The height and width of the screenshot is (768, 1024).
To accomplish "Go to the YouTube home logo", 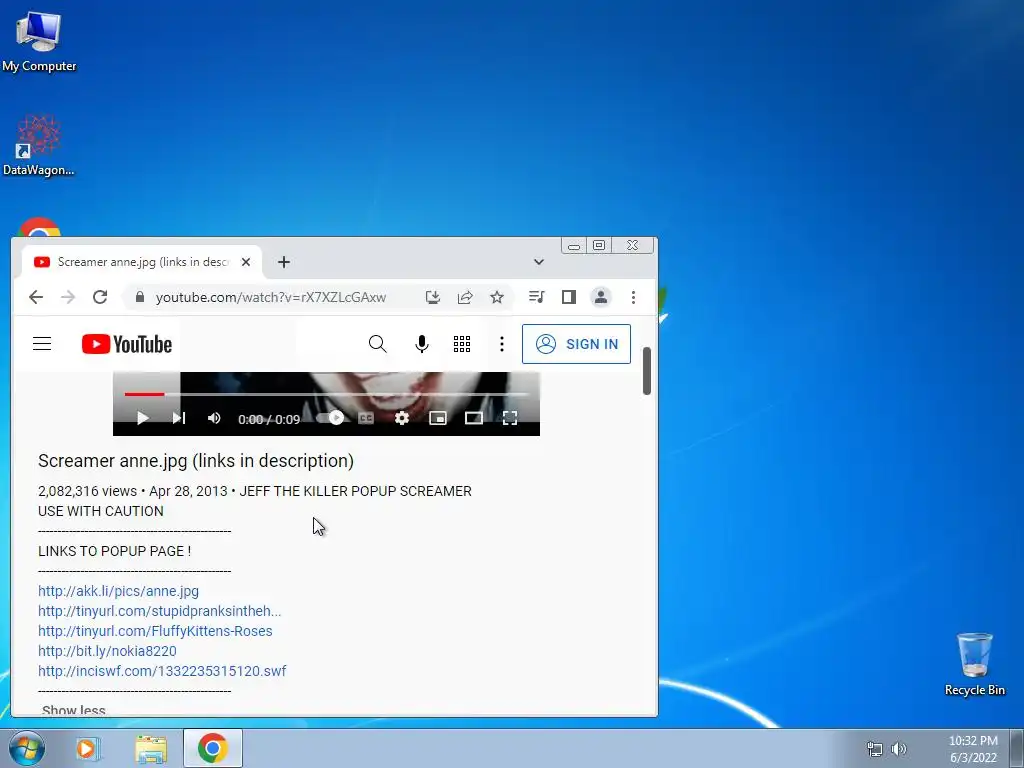I will (127, 344).
